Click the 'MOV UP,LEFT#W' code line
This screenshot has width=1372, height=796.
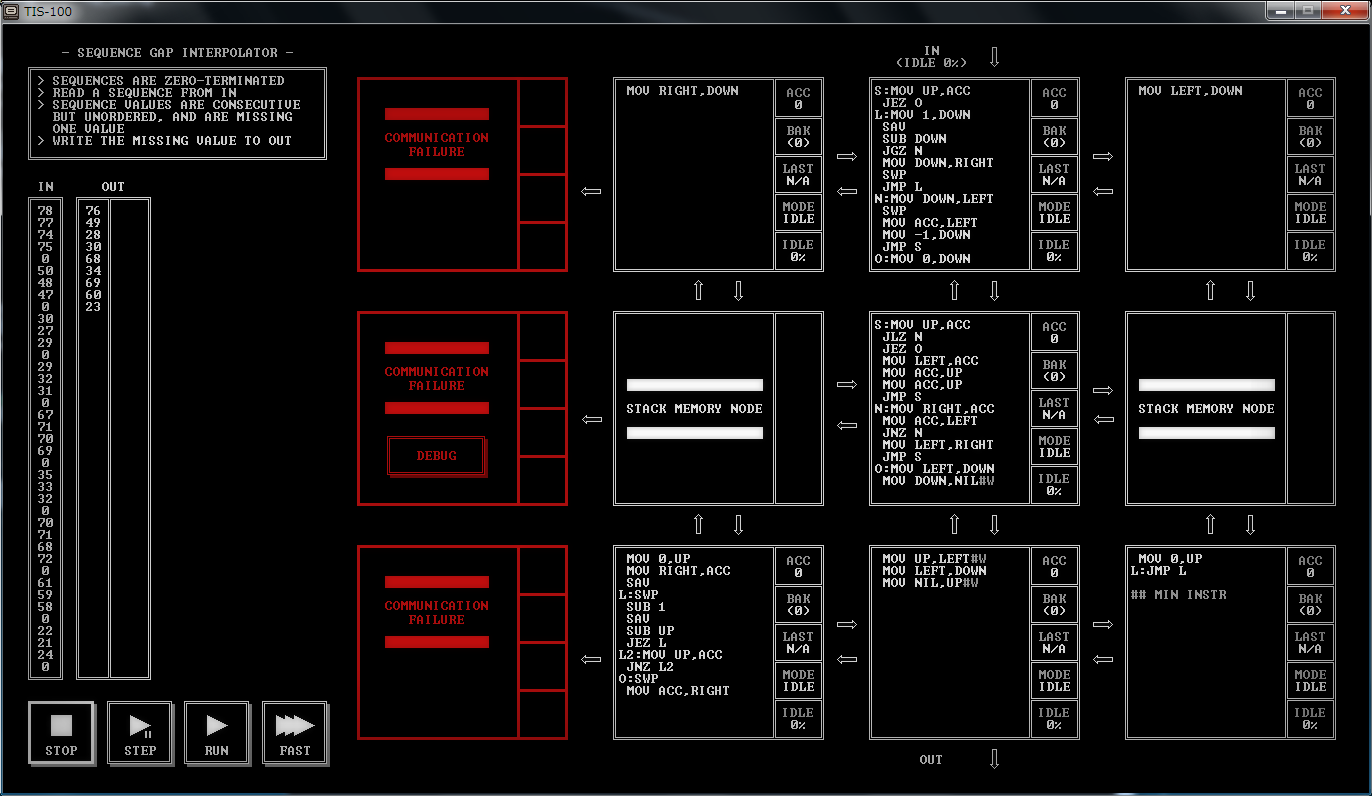[x=934, y=559]
